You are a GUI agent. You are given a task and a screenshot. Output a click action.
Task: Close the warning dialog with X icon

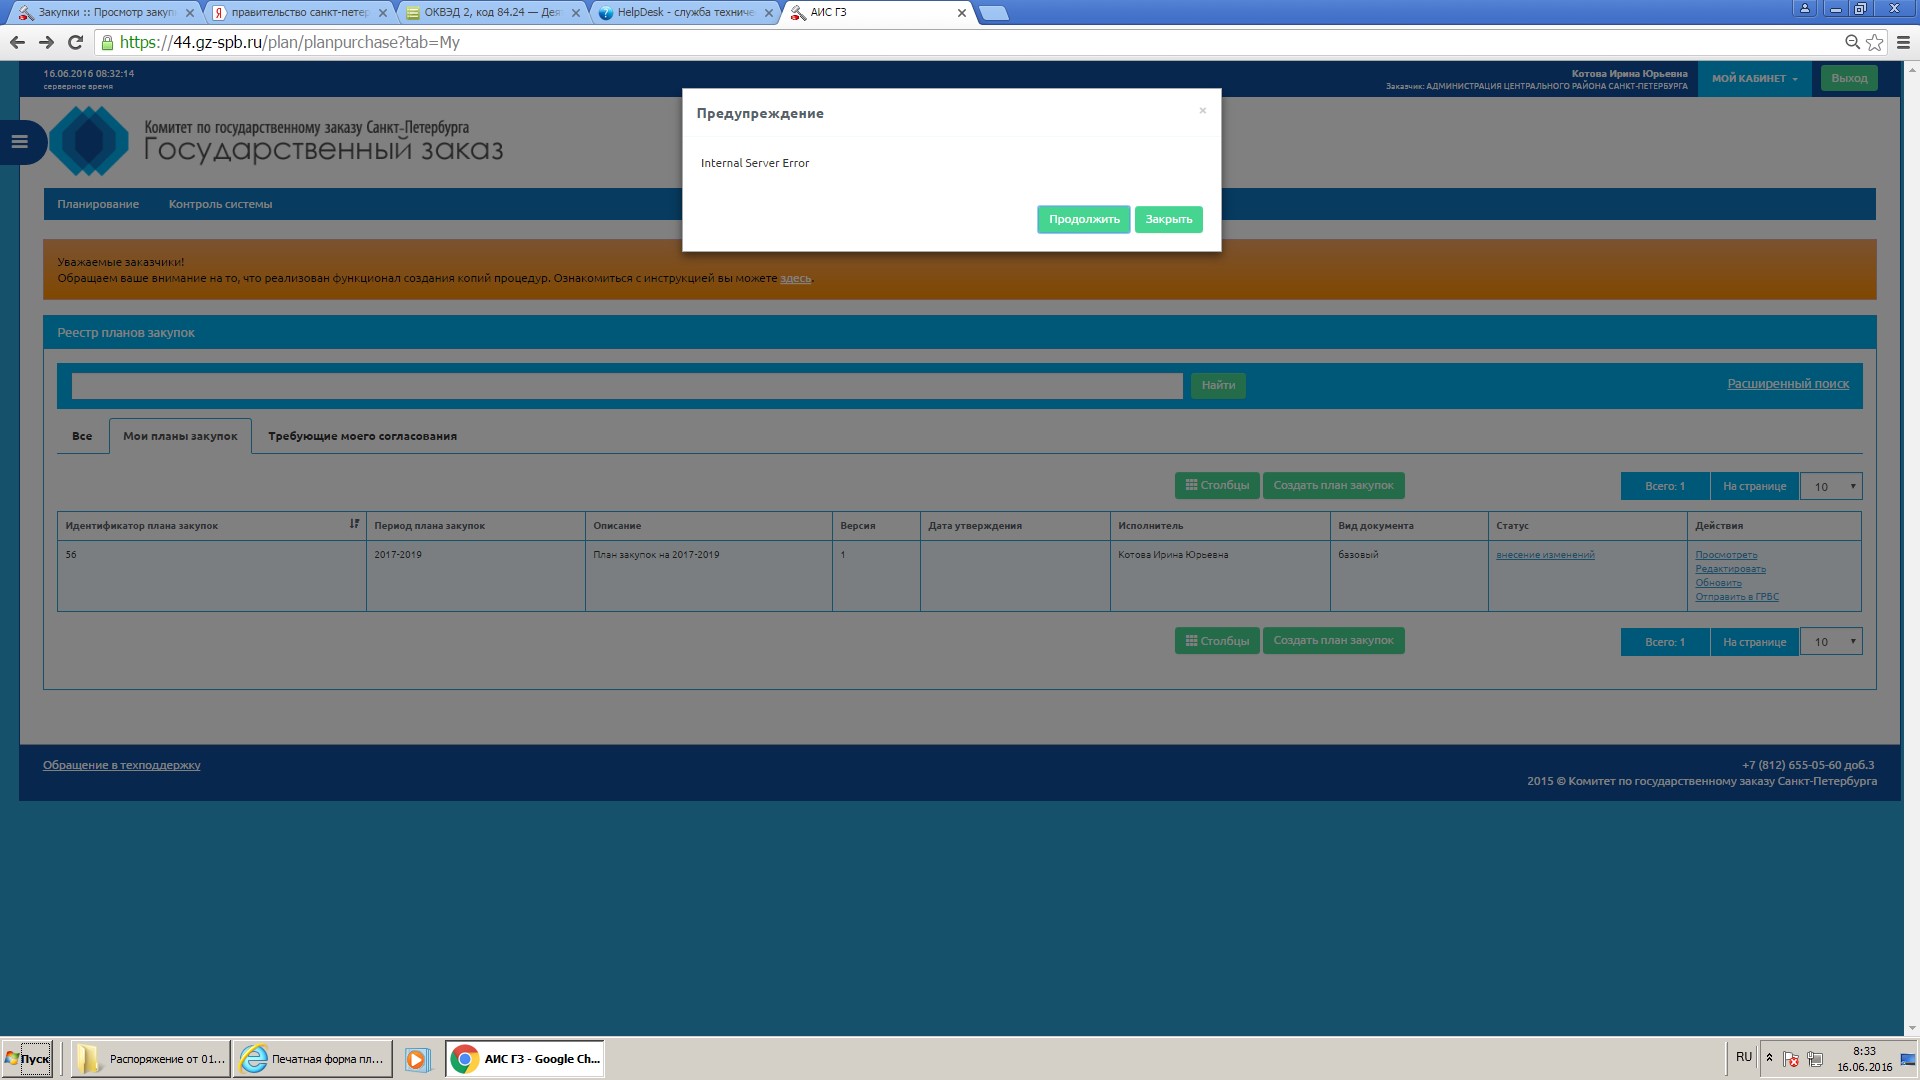pyautogui.click(x=1202, y=111)
